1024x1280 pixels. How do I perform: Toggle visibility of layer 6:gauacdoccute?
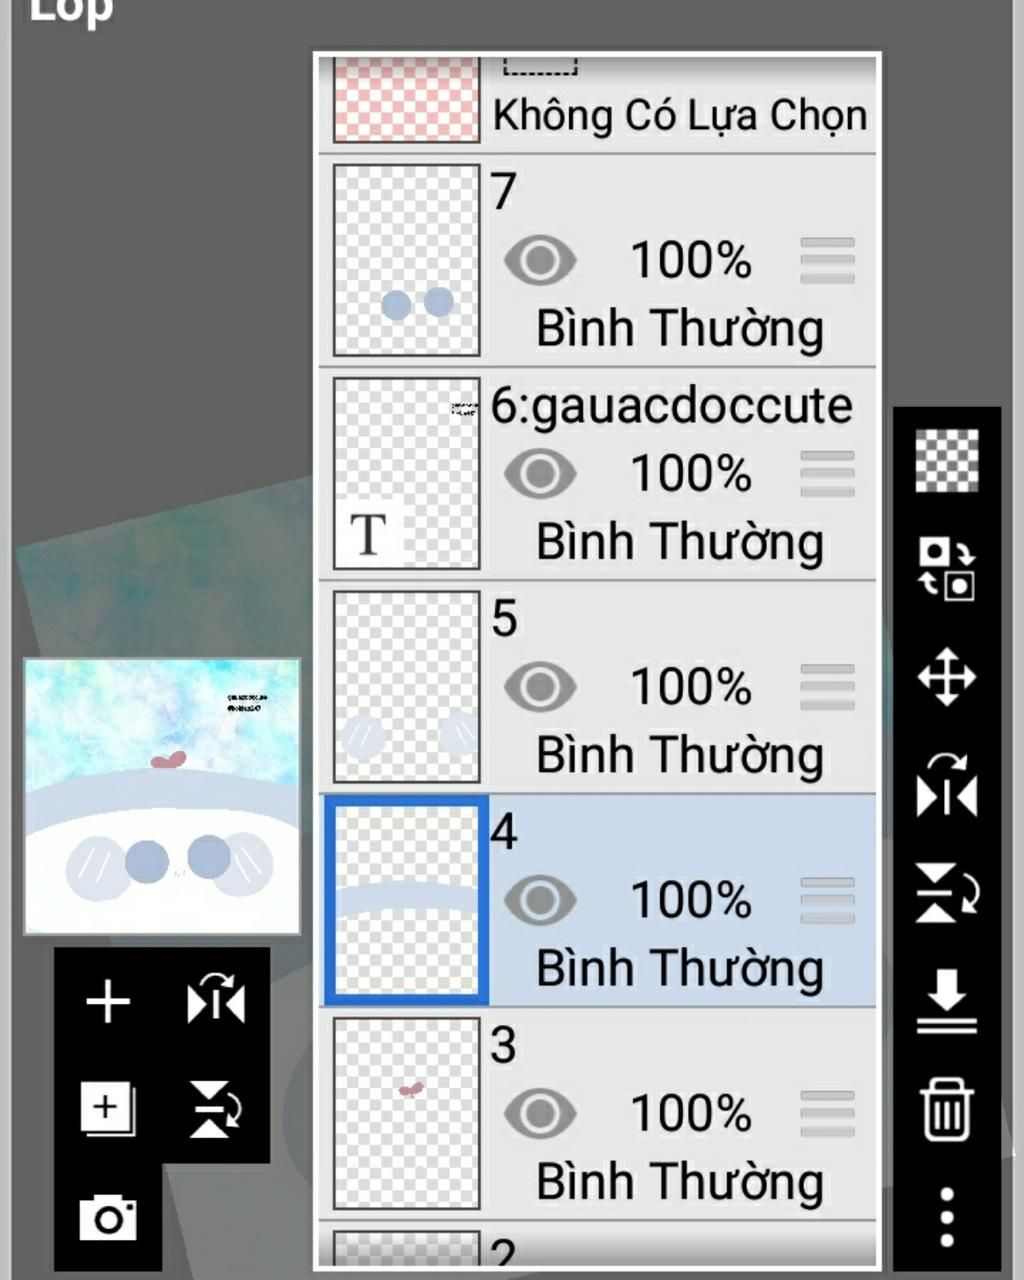(540, 474)
